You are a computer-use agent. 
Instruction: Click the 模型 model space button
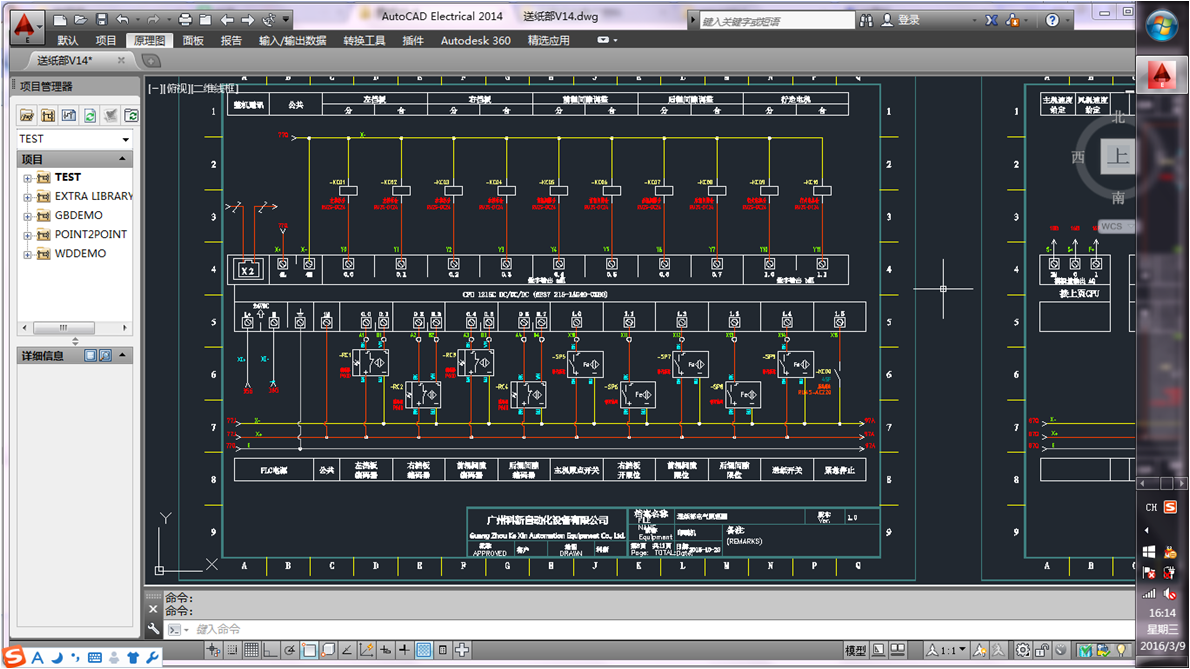(855, 650)
